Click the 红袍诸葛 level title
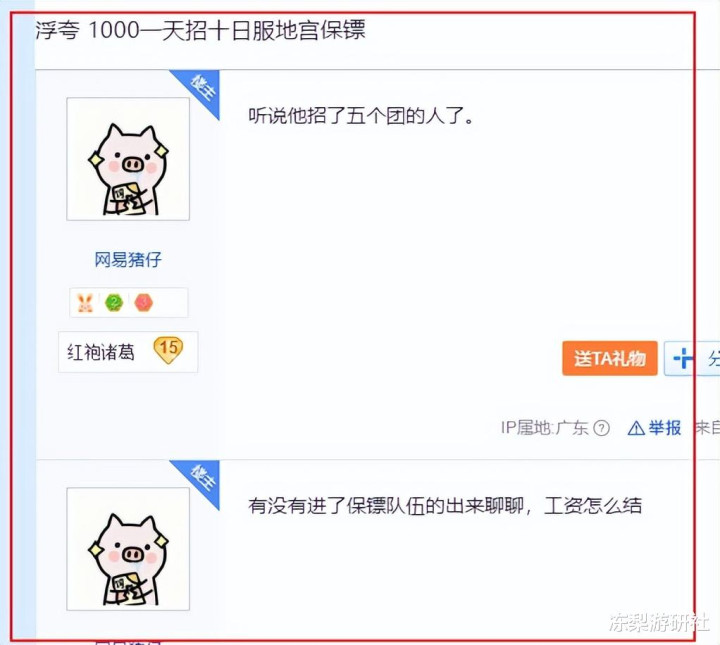This screenshot has height=645, width=720. click(x=101, y=352)
